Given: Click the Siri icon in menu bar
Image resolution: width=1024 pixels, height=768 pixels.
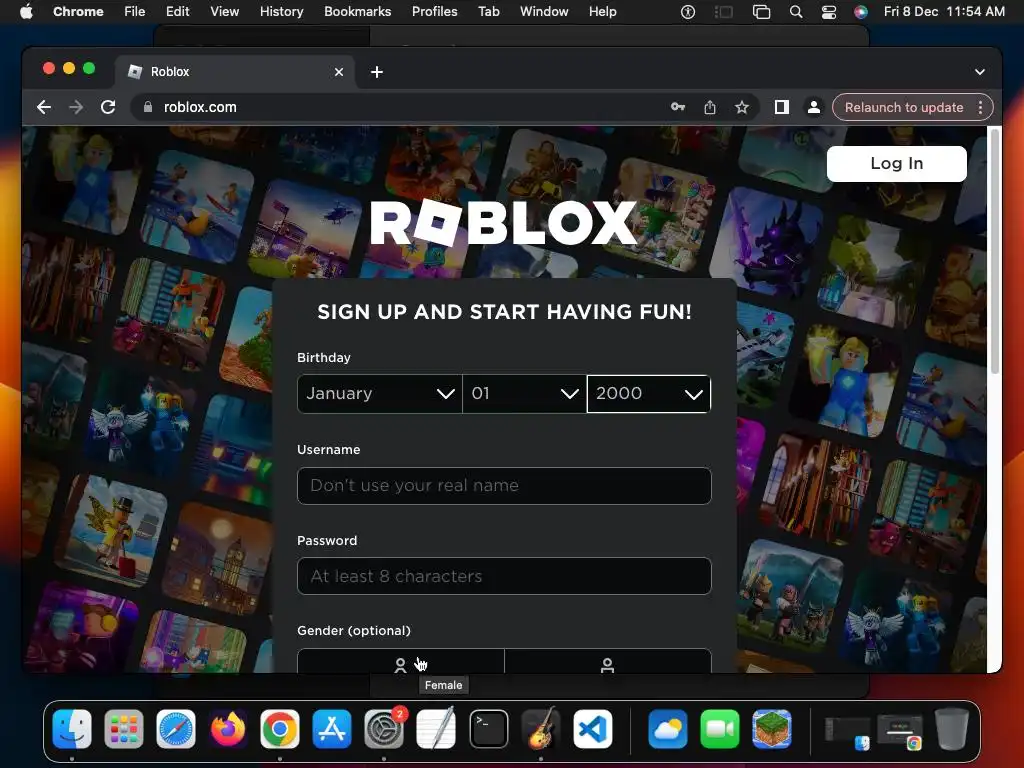Looking at the screenshot, I should 861,12.
